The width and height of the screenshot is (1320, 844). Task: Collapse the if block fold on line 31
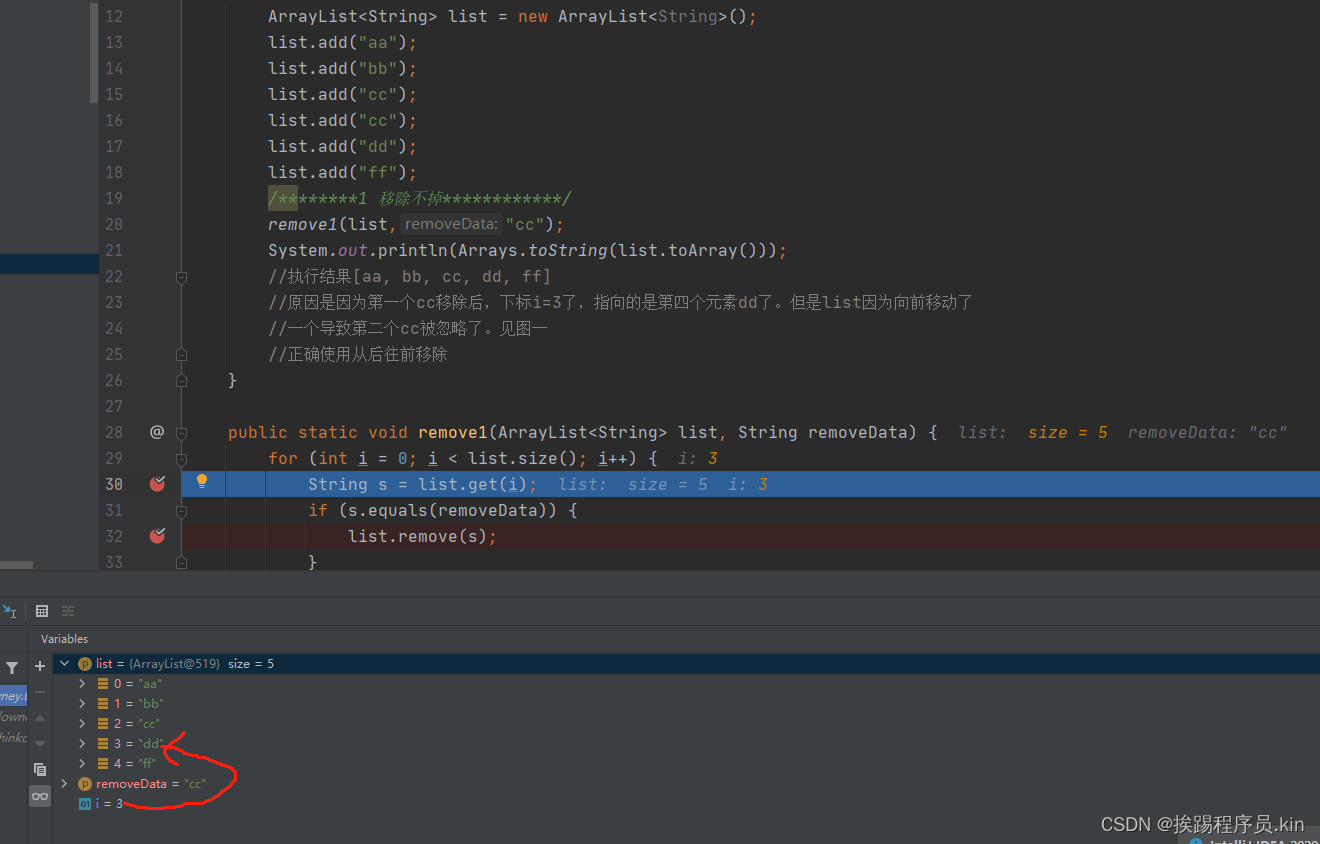click(181, 511)
